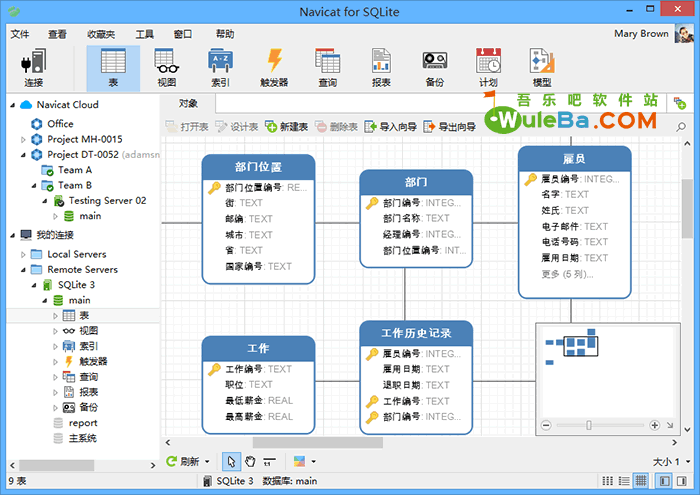Click the search magnifier icon
The width and height of the screenshot is (700, 495).
681,127
